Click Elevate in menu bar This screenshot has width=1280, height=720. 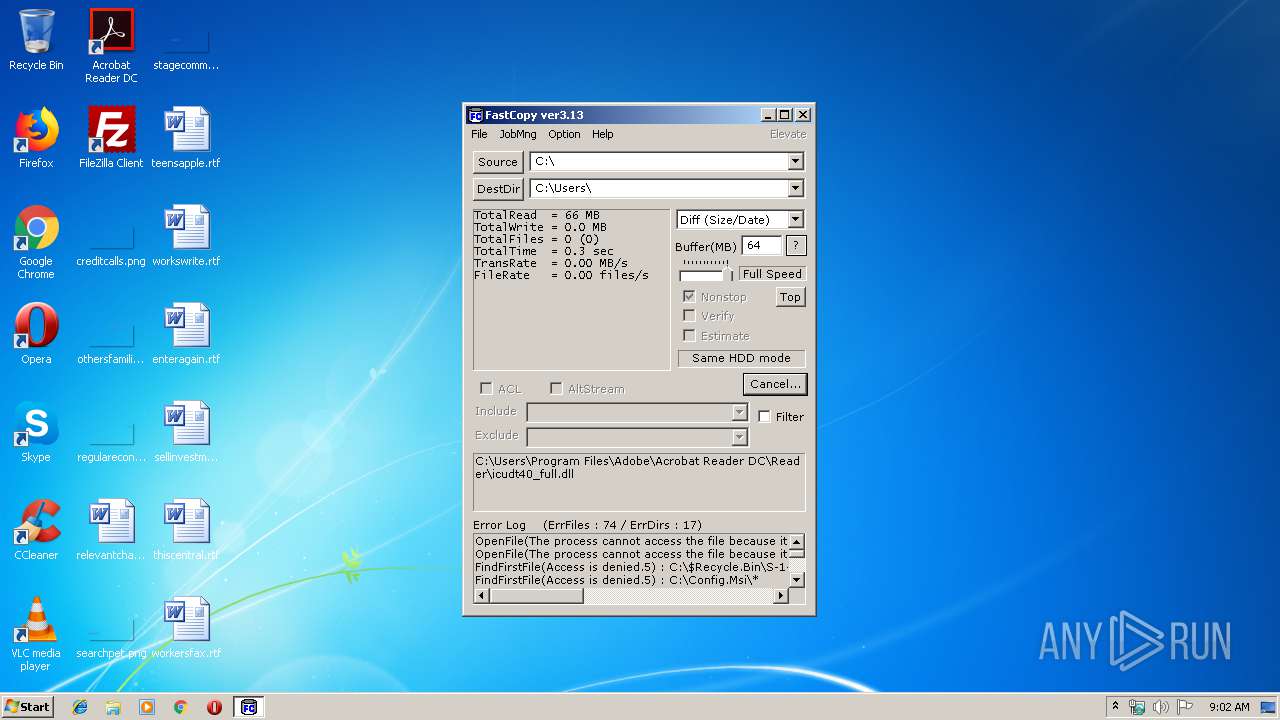tap(787, 134)
